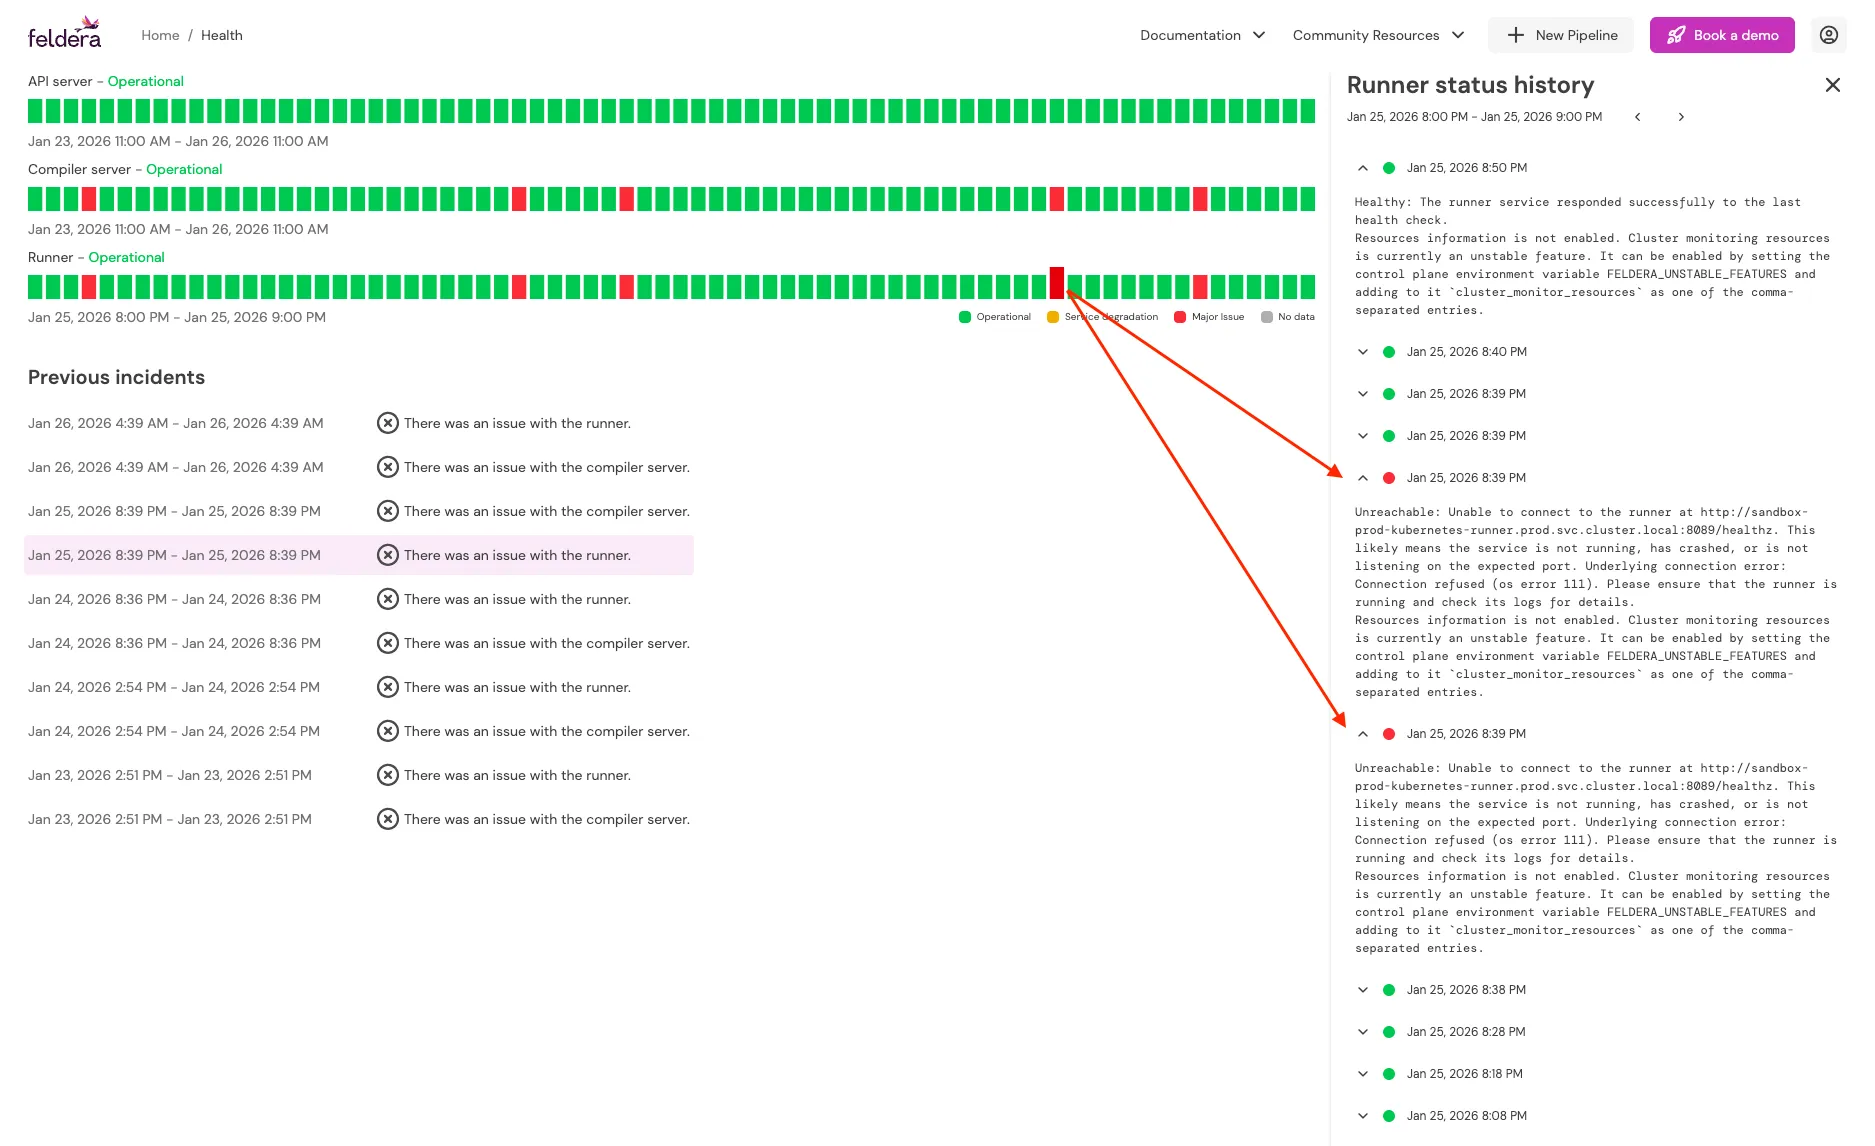This screenshot has width=1875, height=1146.
Task: Go to Home breadcrumb
Action: 160,35
